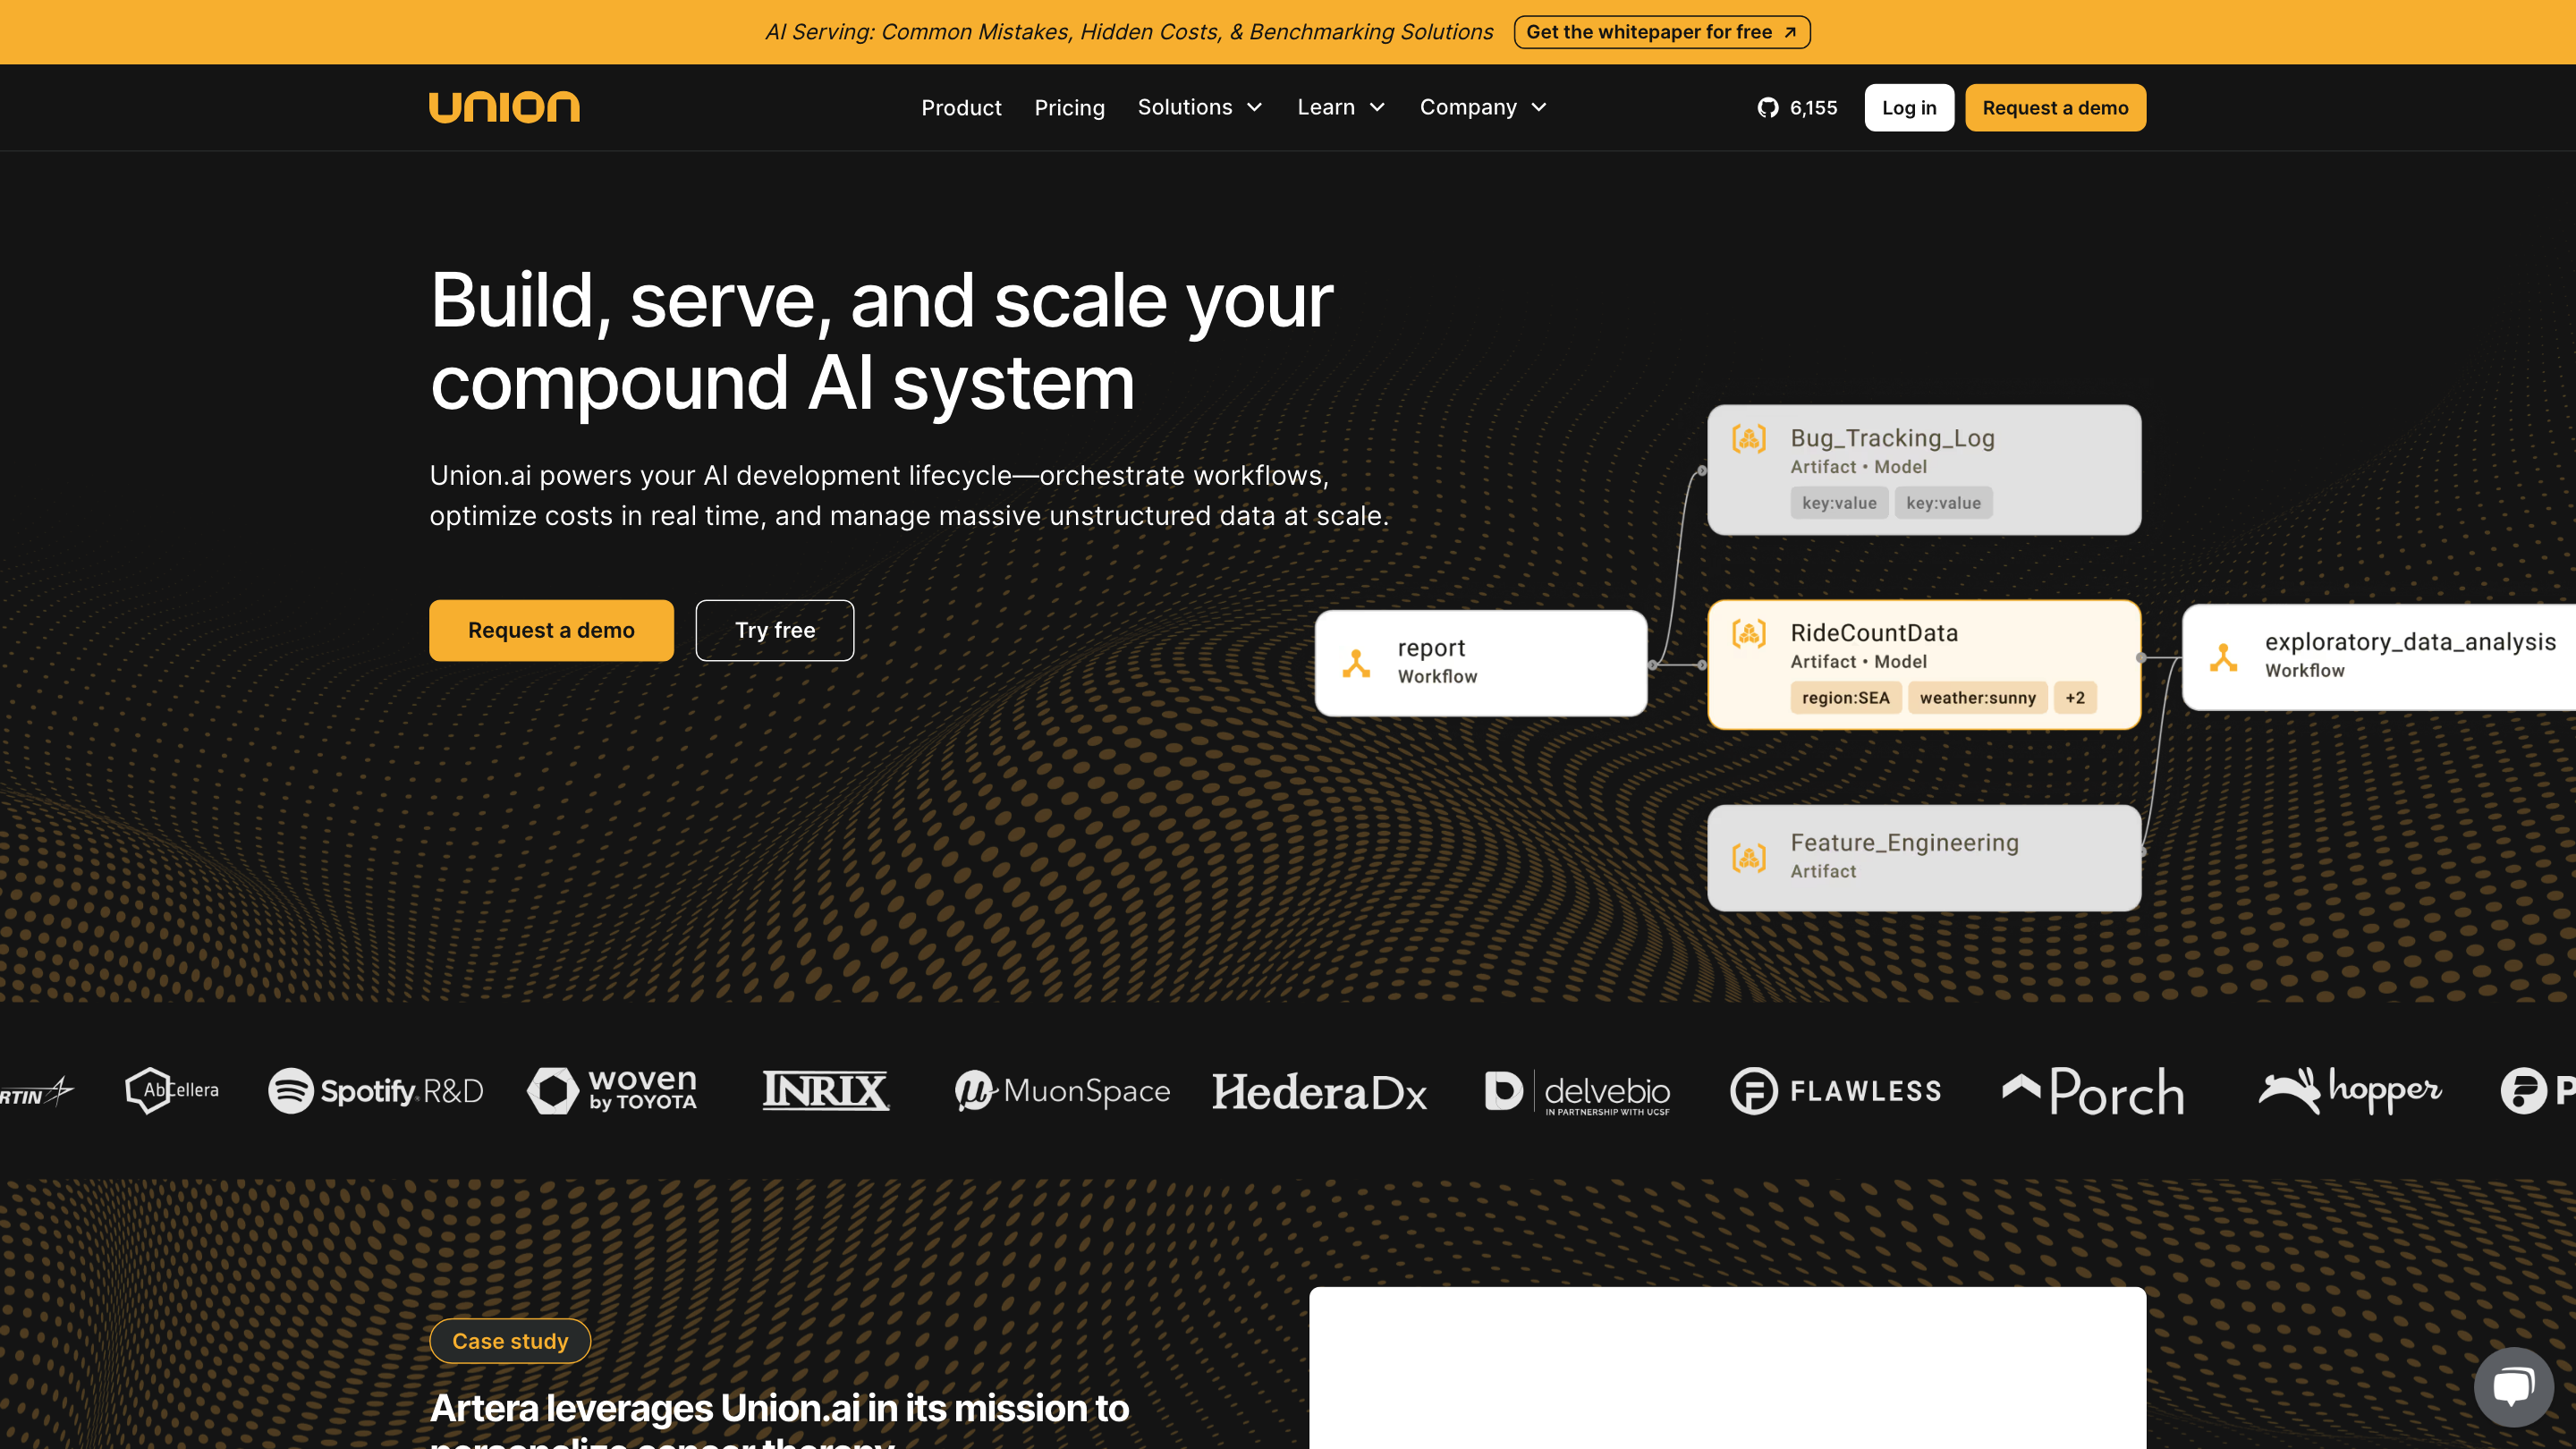Open the Product menu item
2576x1449 pixels.
point(960,108)
